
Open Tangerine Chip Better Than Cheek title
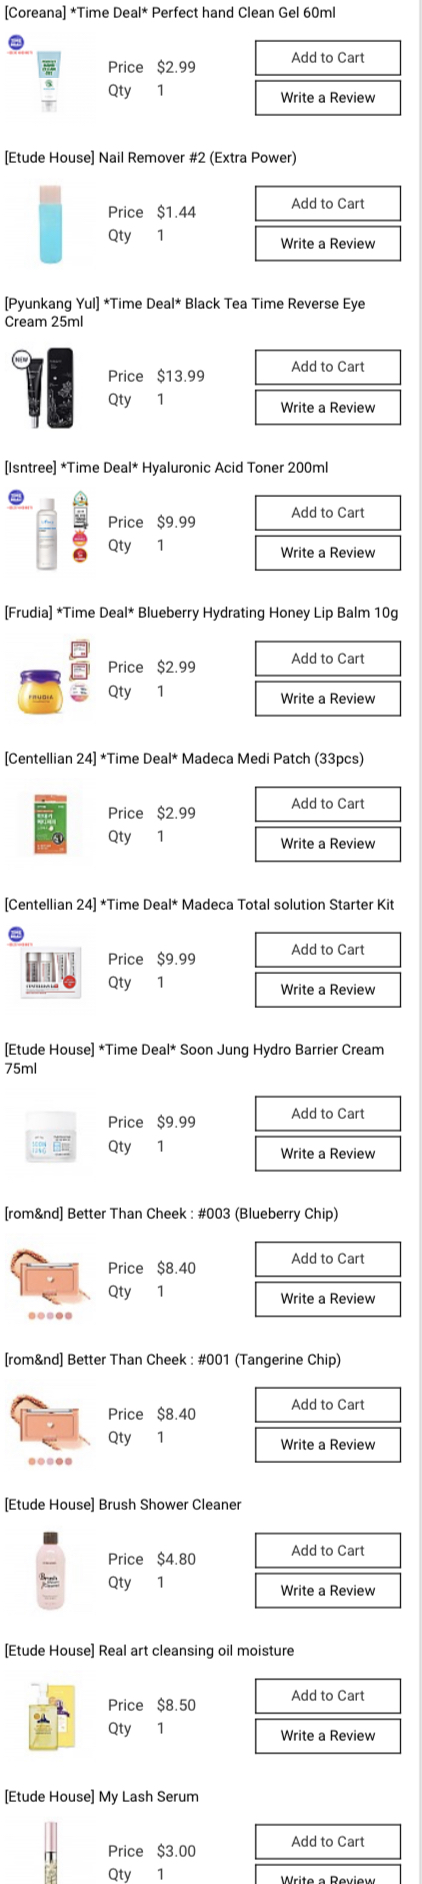click(173, 1359)
